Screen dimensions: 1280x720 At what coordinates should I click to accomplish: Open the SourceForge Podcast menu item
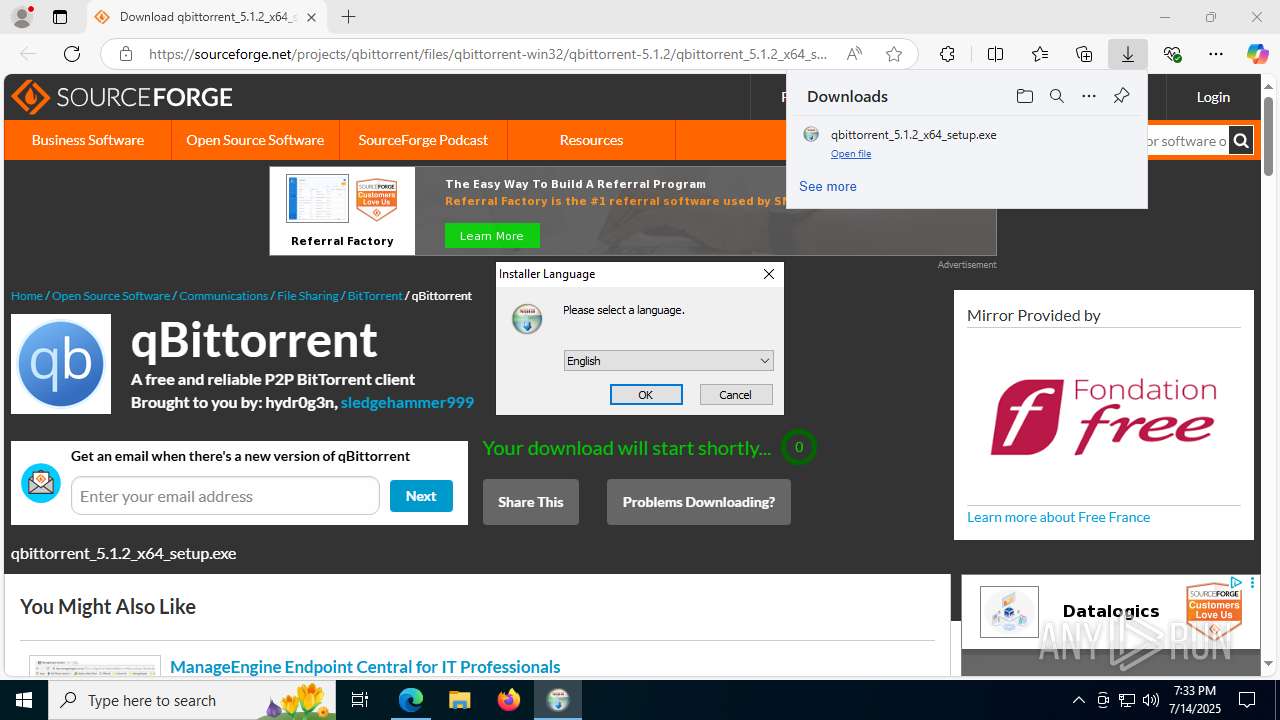click(423, 140)
